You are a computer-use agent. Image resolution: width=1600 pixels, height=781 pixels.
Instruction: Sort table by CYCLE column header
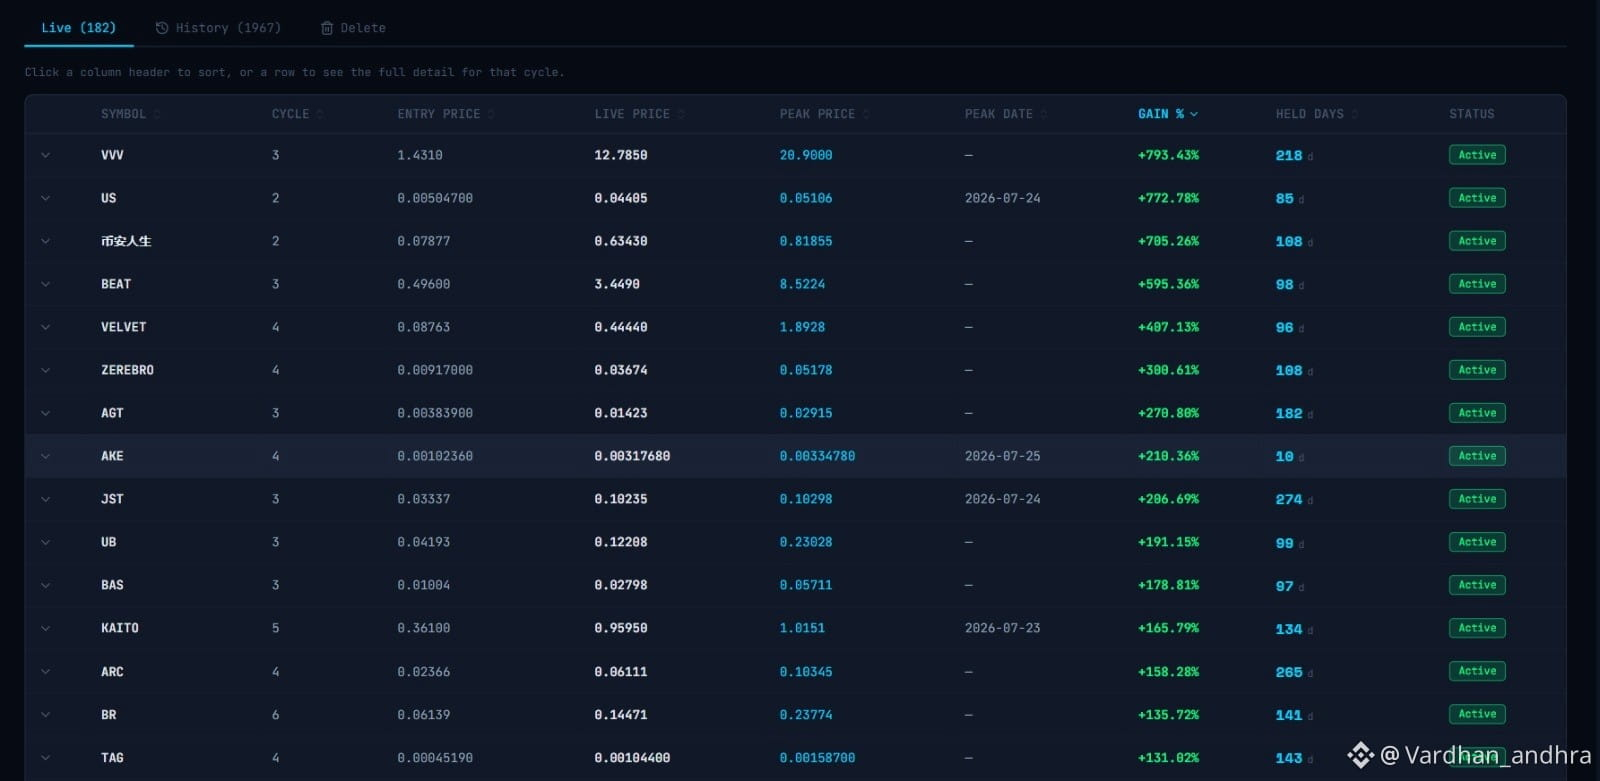click(x=297, y=114)
